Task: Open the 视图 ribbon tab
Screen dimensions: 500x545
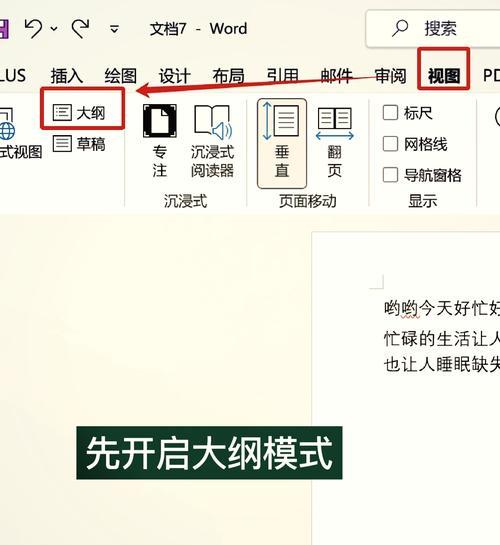Action: coord(444,75)
